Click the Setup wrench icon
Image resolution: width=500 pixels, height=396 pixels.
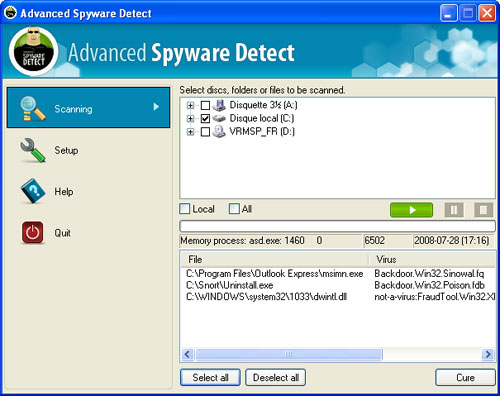tap(33, 150)
